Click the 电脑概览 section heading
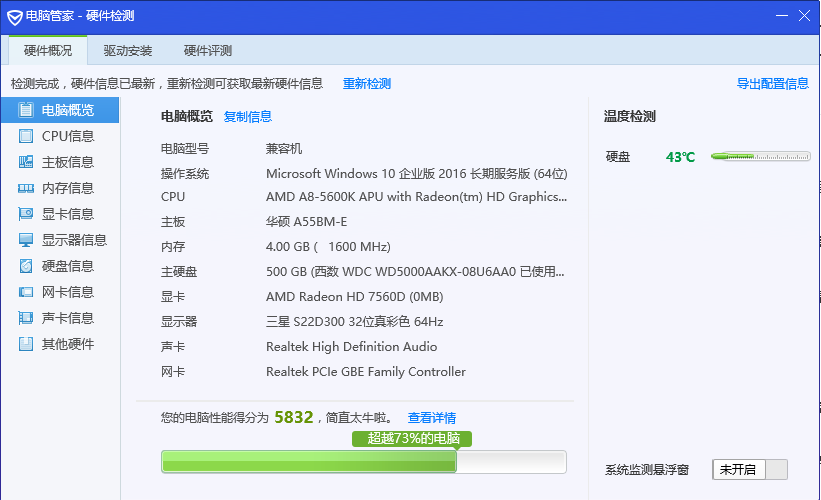Screen dimensions: 821x500 (187, 116)
